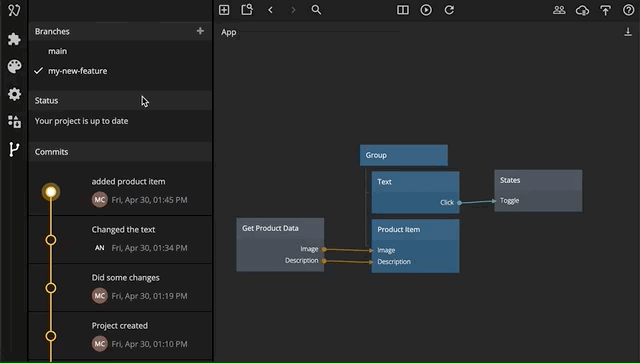Click commit dot for 'Did some changes'
This screenshot has height=363, width=640.
[51, 288]
